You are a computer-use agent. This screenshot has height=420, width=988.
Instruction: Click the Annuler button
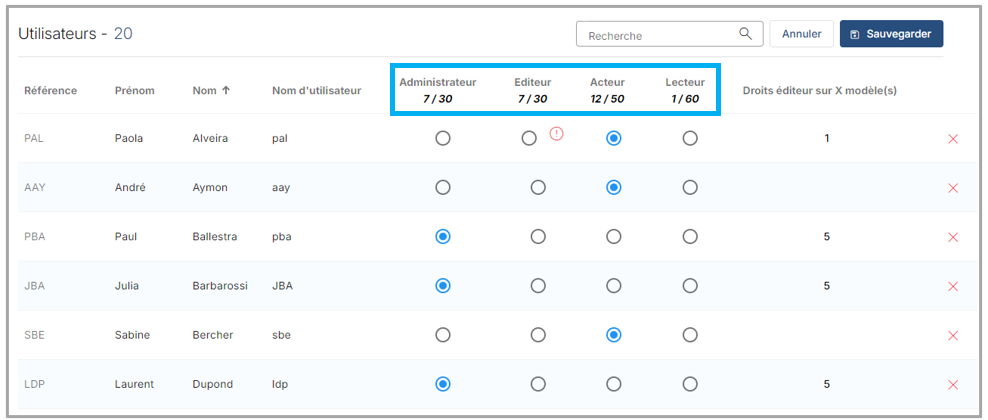[x=801, y=34]
